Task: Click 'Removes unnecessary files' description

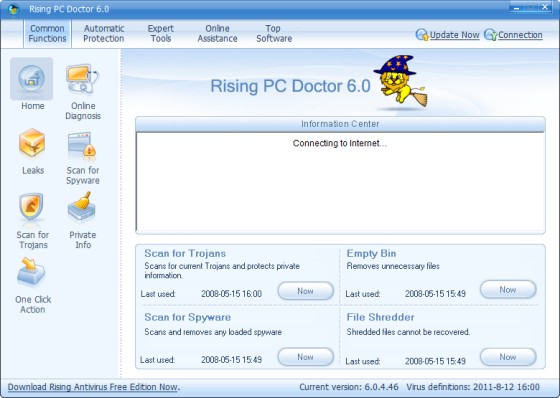Action: coord(393,266)
